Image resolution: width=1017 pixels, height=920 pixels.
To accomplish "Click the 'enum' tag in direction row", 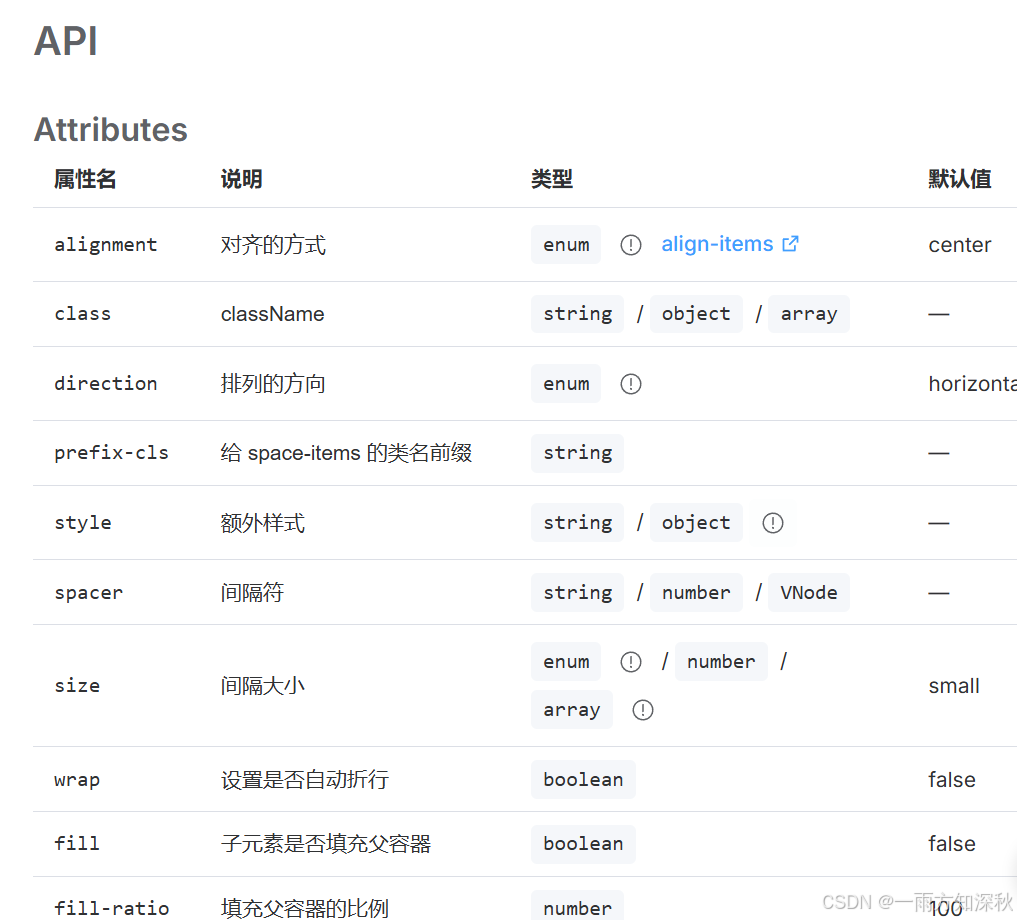I will tap(566, 383).
